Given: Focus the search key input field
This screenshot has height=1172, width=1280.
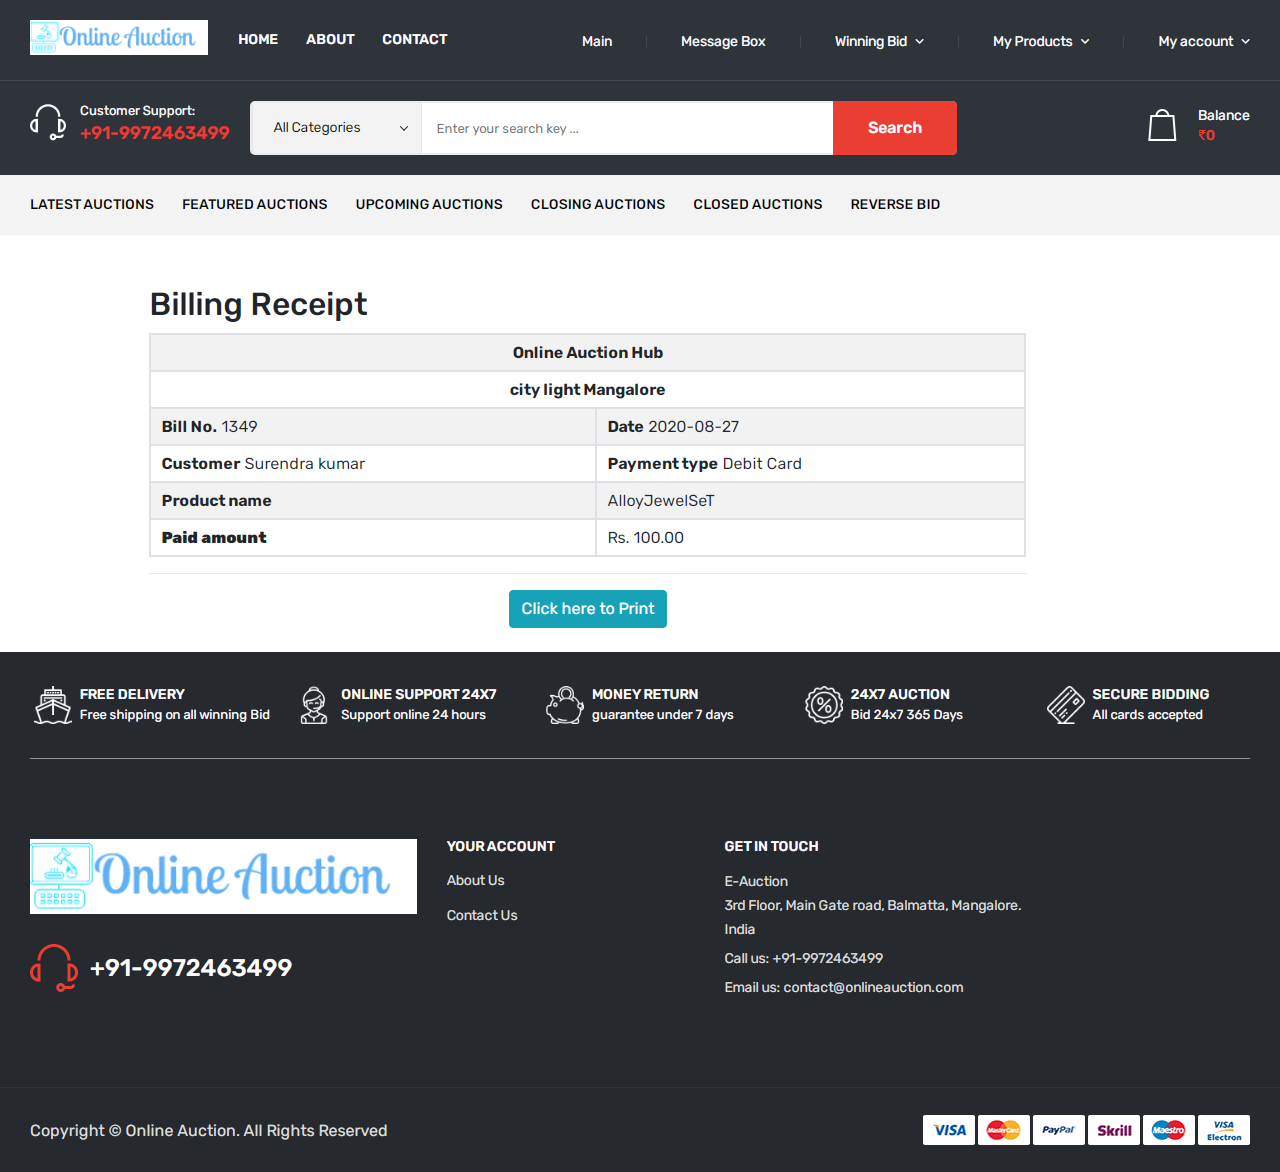Looking at the screenshot, I should (x=627, y=128).
